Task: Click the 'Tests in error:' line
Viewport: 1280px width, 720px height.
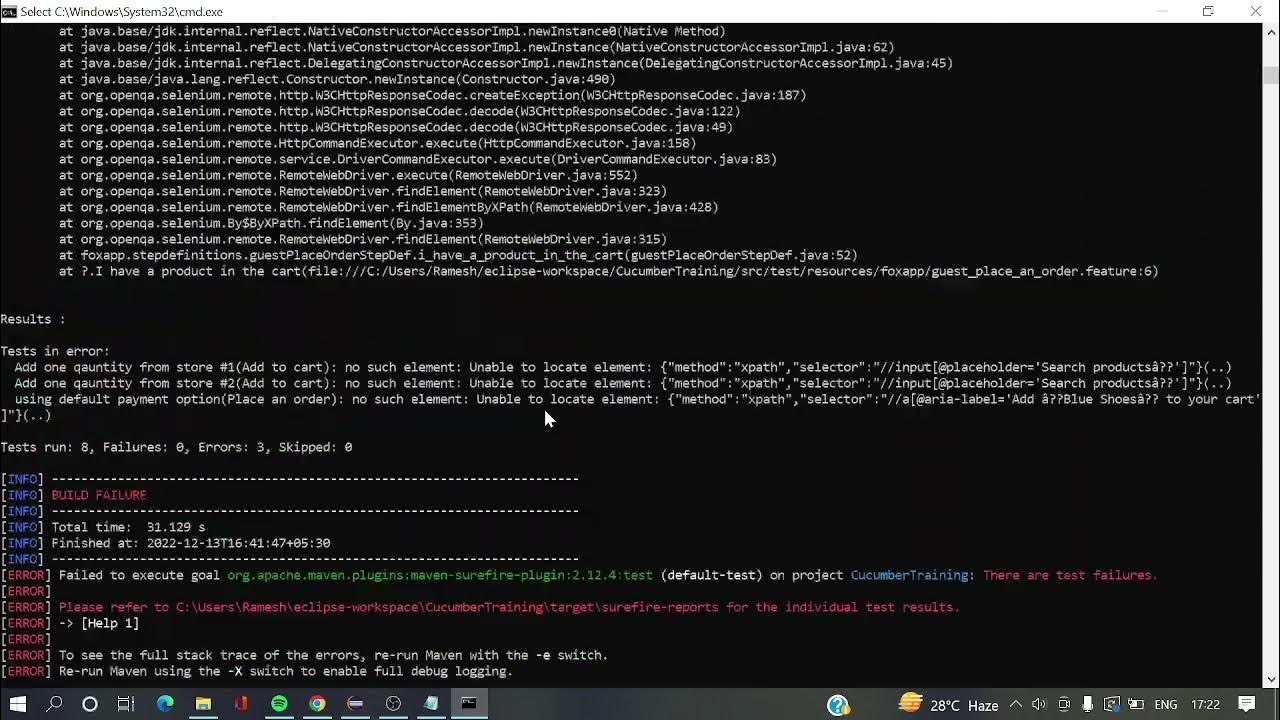Action: click(x=55, y=351)
